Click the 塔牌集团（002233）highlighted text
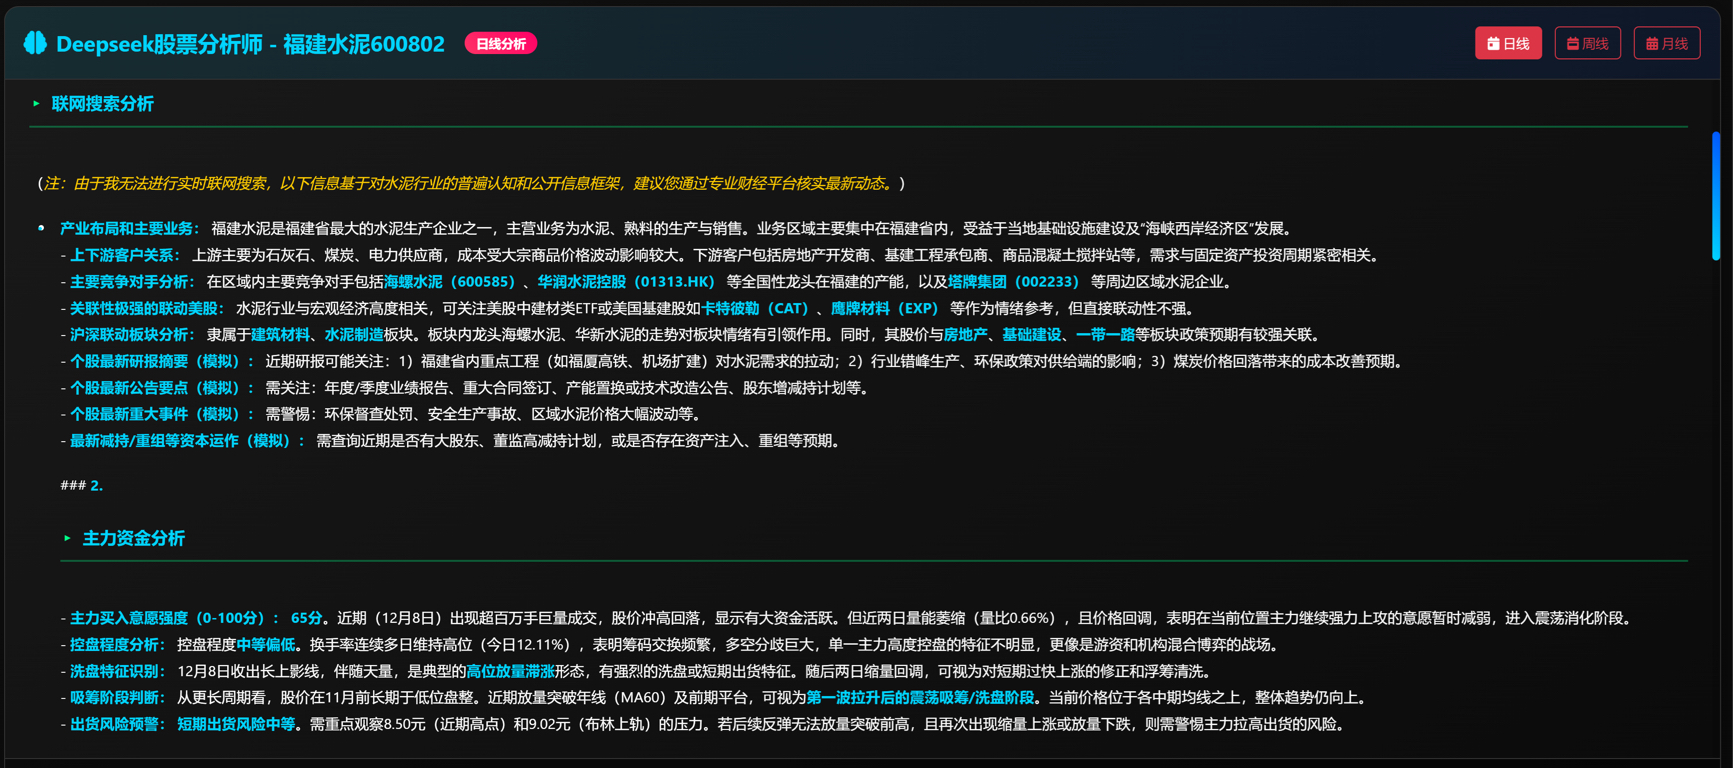Viewport: 1733px width, 768px height. pos(1017,282)
